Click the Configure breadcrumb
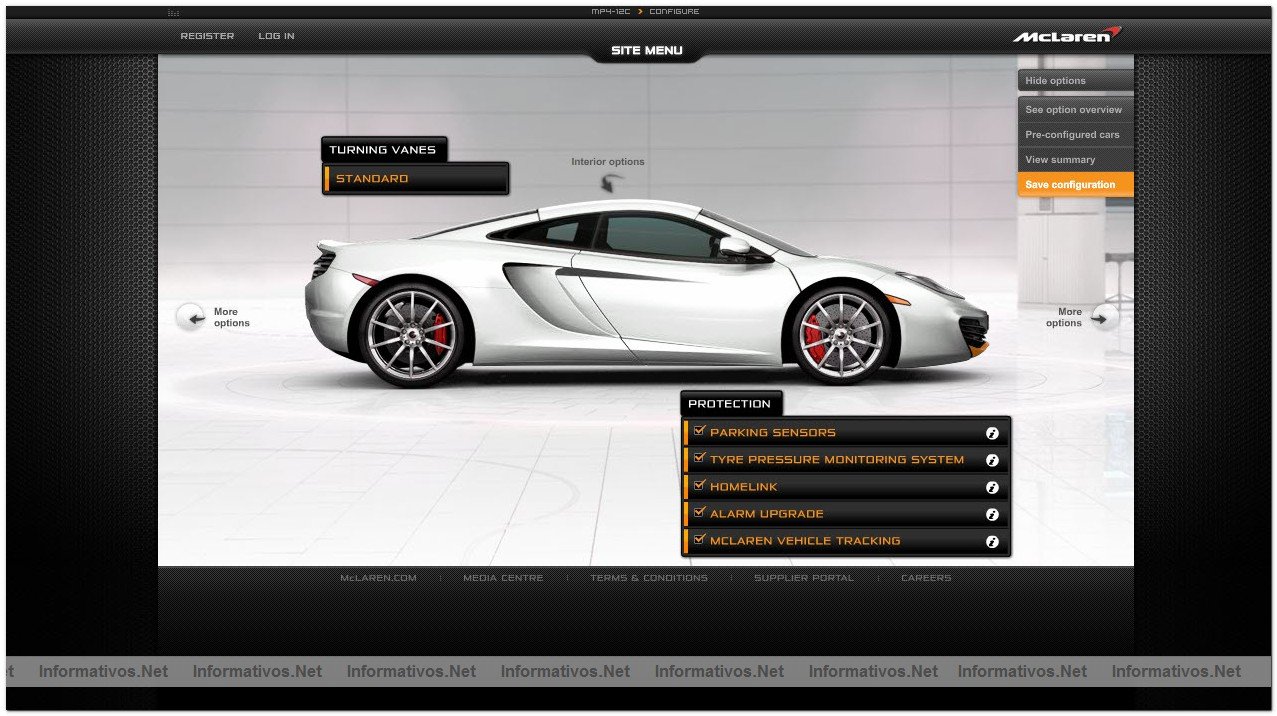 pyautogui.click(x=674, y=12)
